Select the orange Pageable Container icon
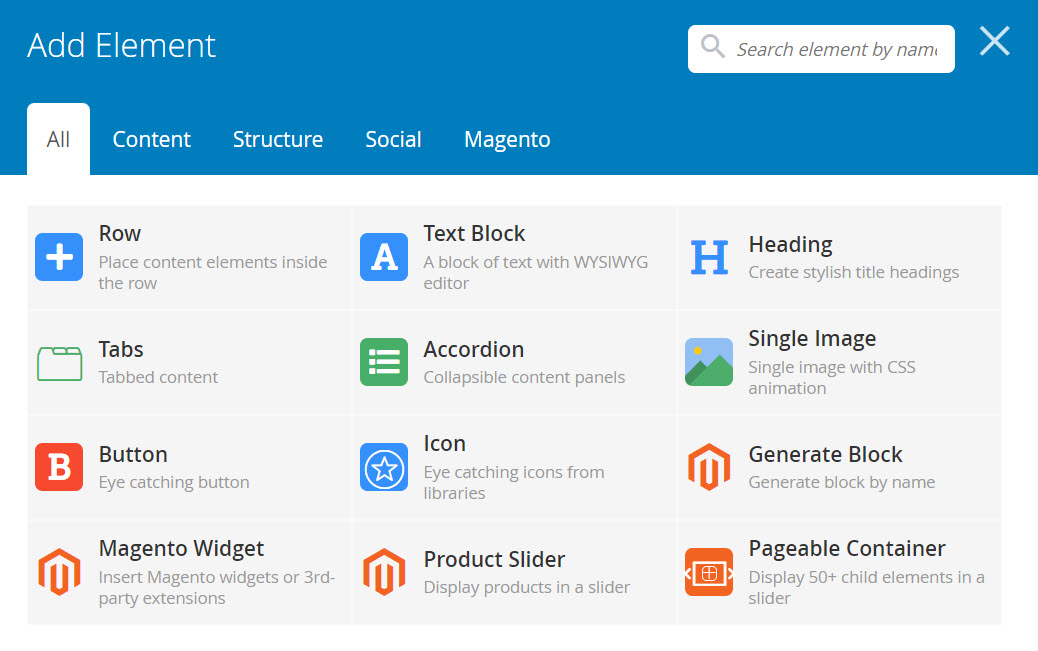The width and height of the screenshot is (1038, 651). (x=709, y=572)
